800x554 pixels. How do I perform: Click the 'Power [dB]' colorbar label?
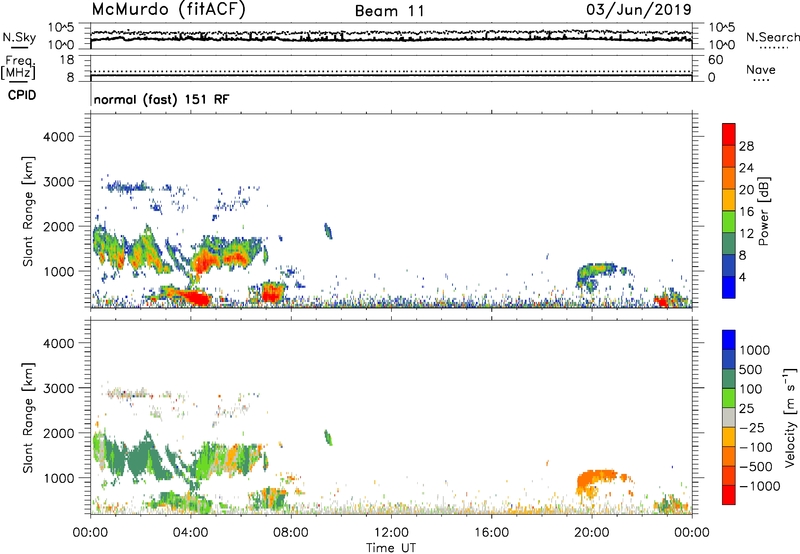click(763, 211)
